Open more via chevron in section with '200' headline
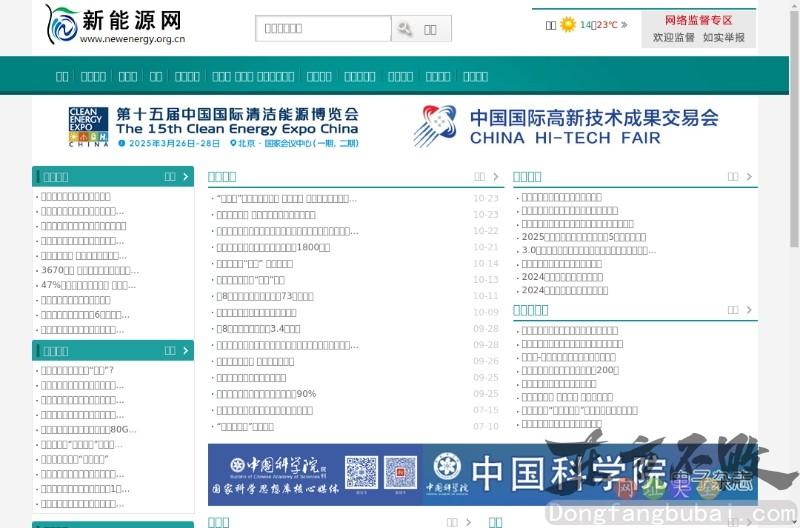The image size is (800, 528). click(x=748, y=310)
